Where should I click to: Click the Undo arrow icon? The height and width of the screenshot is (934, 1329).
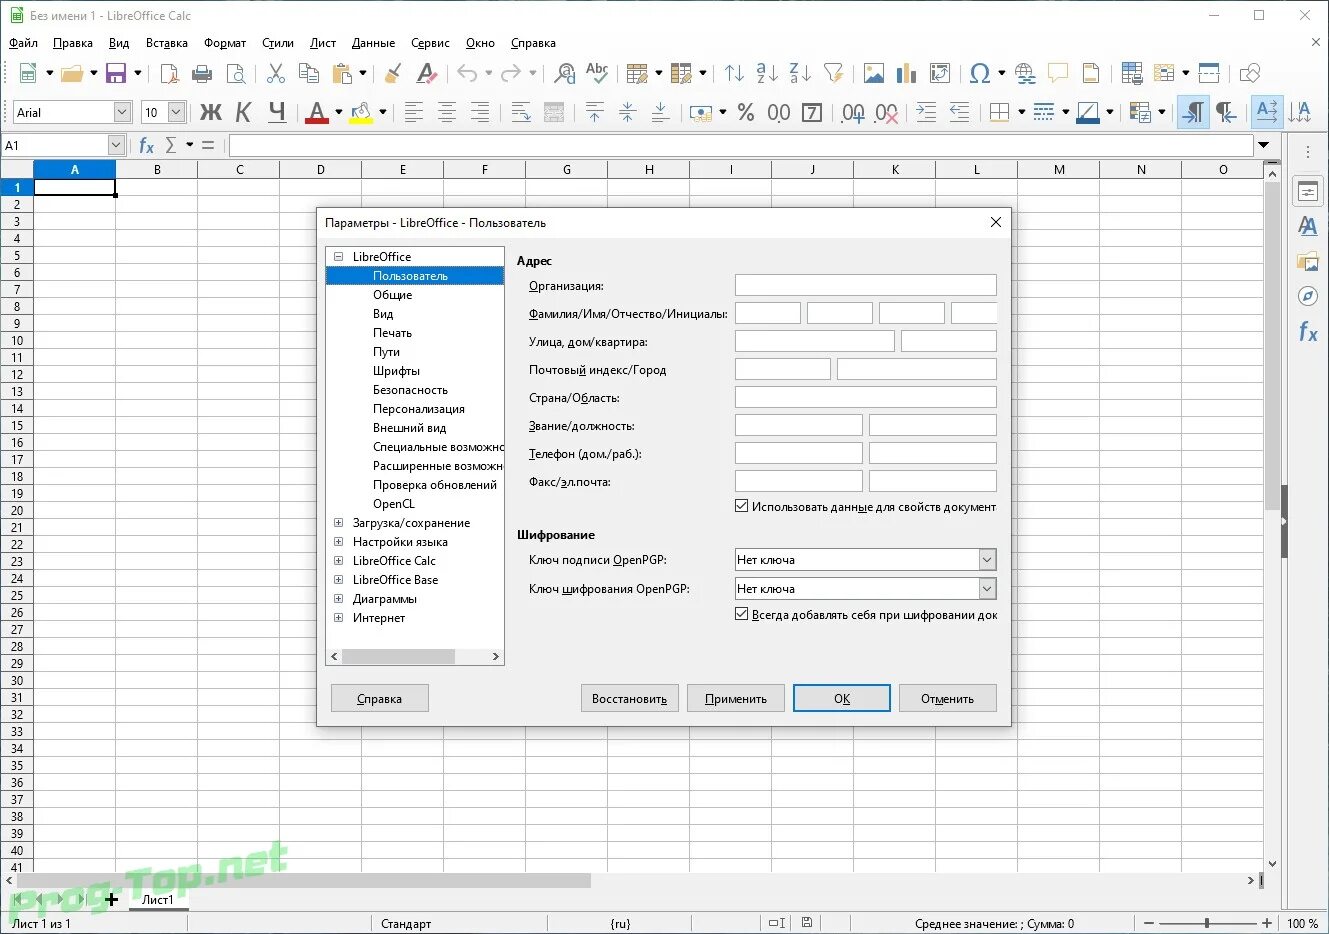(x=467, y=73)
